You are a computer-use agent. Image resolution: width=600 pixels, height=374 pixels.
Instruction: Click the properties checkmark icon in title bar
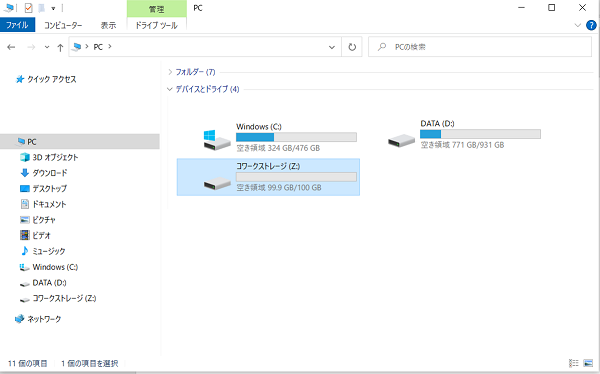(x=28, y=8)
